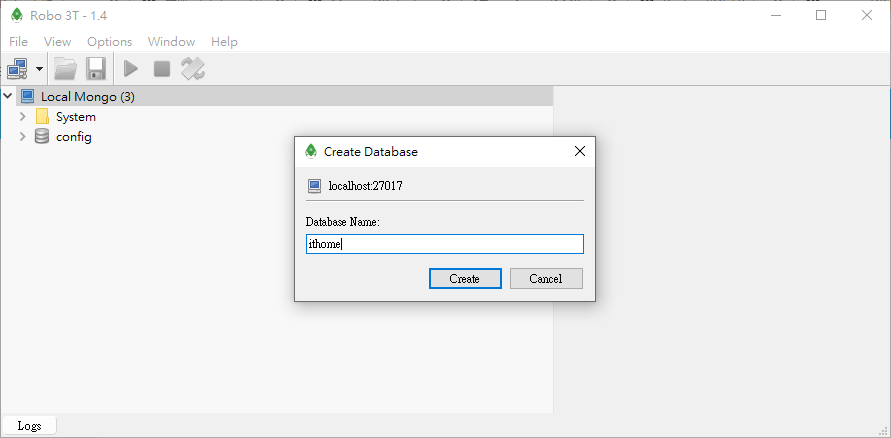
Task: Click the Save floppy disk icon
Action: pos(96,69)
